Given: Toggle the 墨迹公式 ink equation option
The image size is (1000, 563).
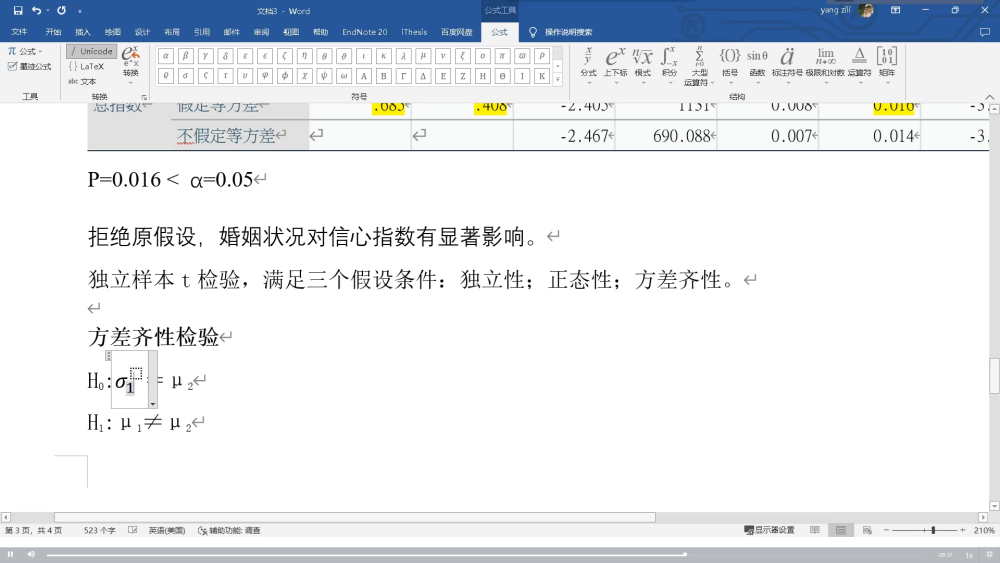Looking at the screenshot, I should (x=29, y=66).
